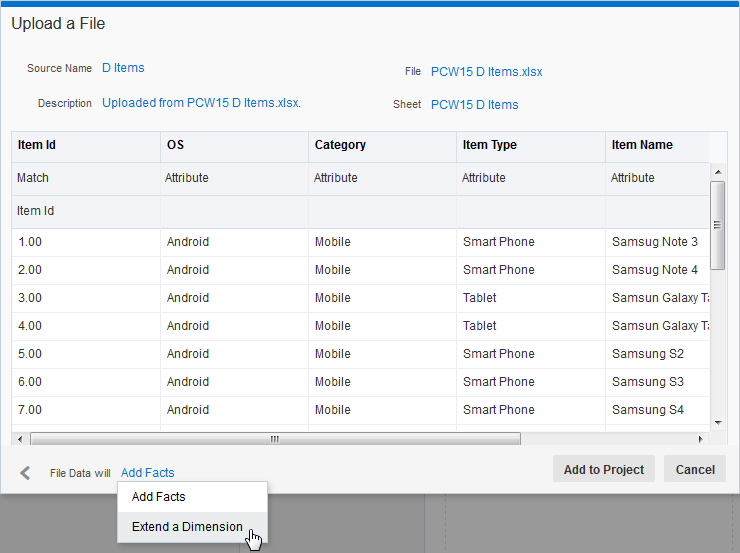740x553 pixels.
Task: Click Samsung S2 cell
Action: (x=657, y=354)
